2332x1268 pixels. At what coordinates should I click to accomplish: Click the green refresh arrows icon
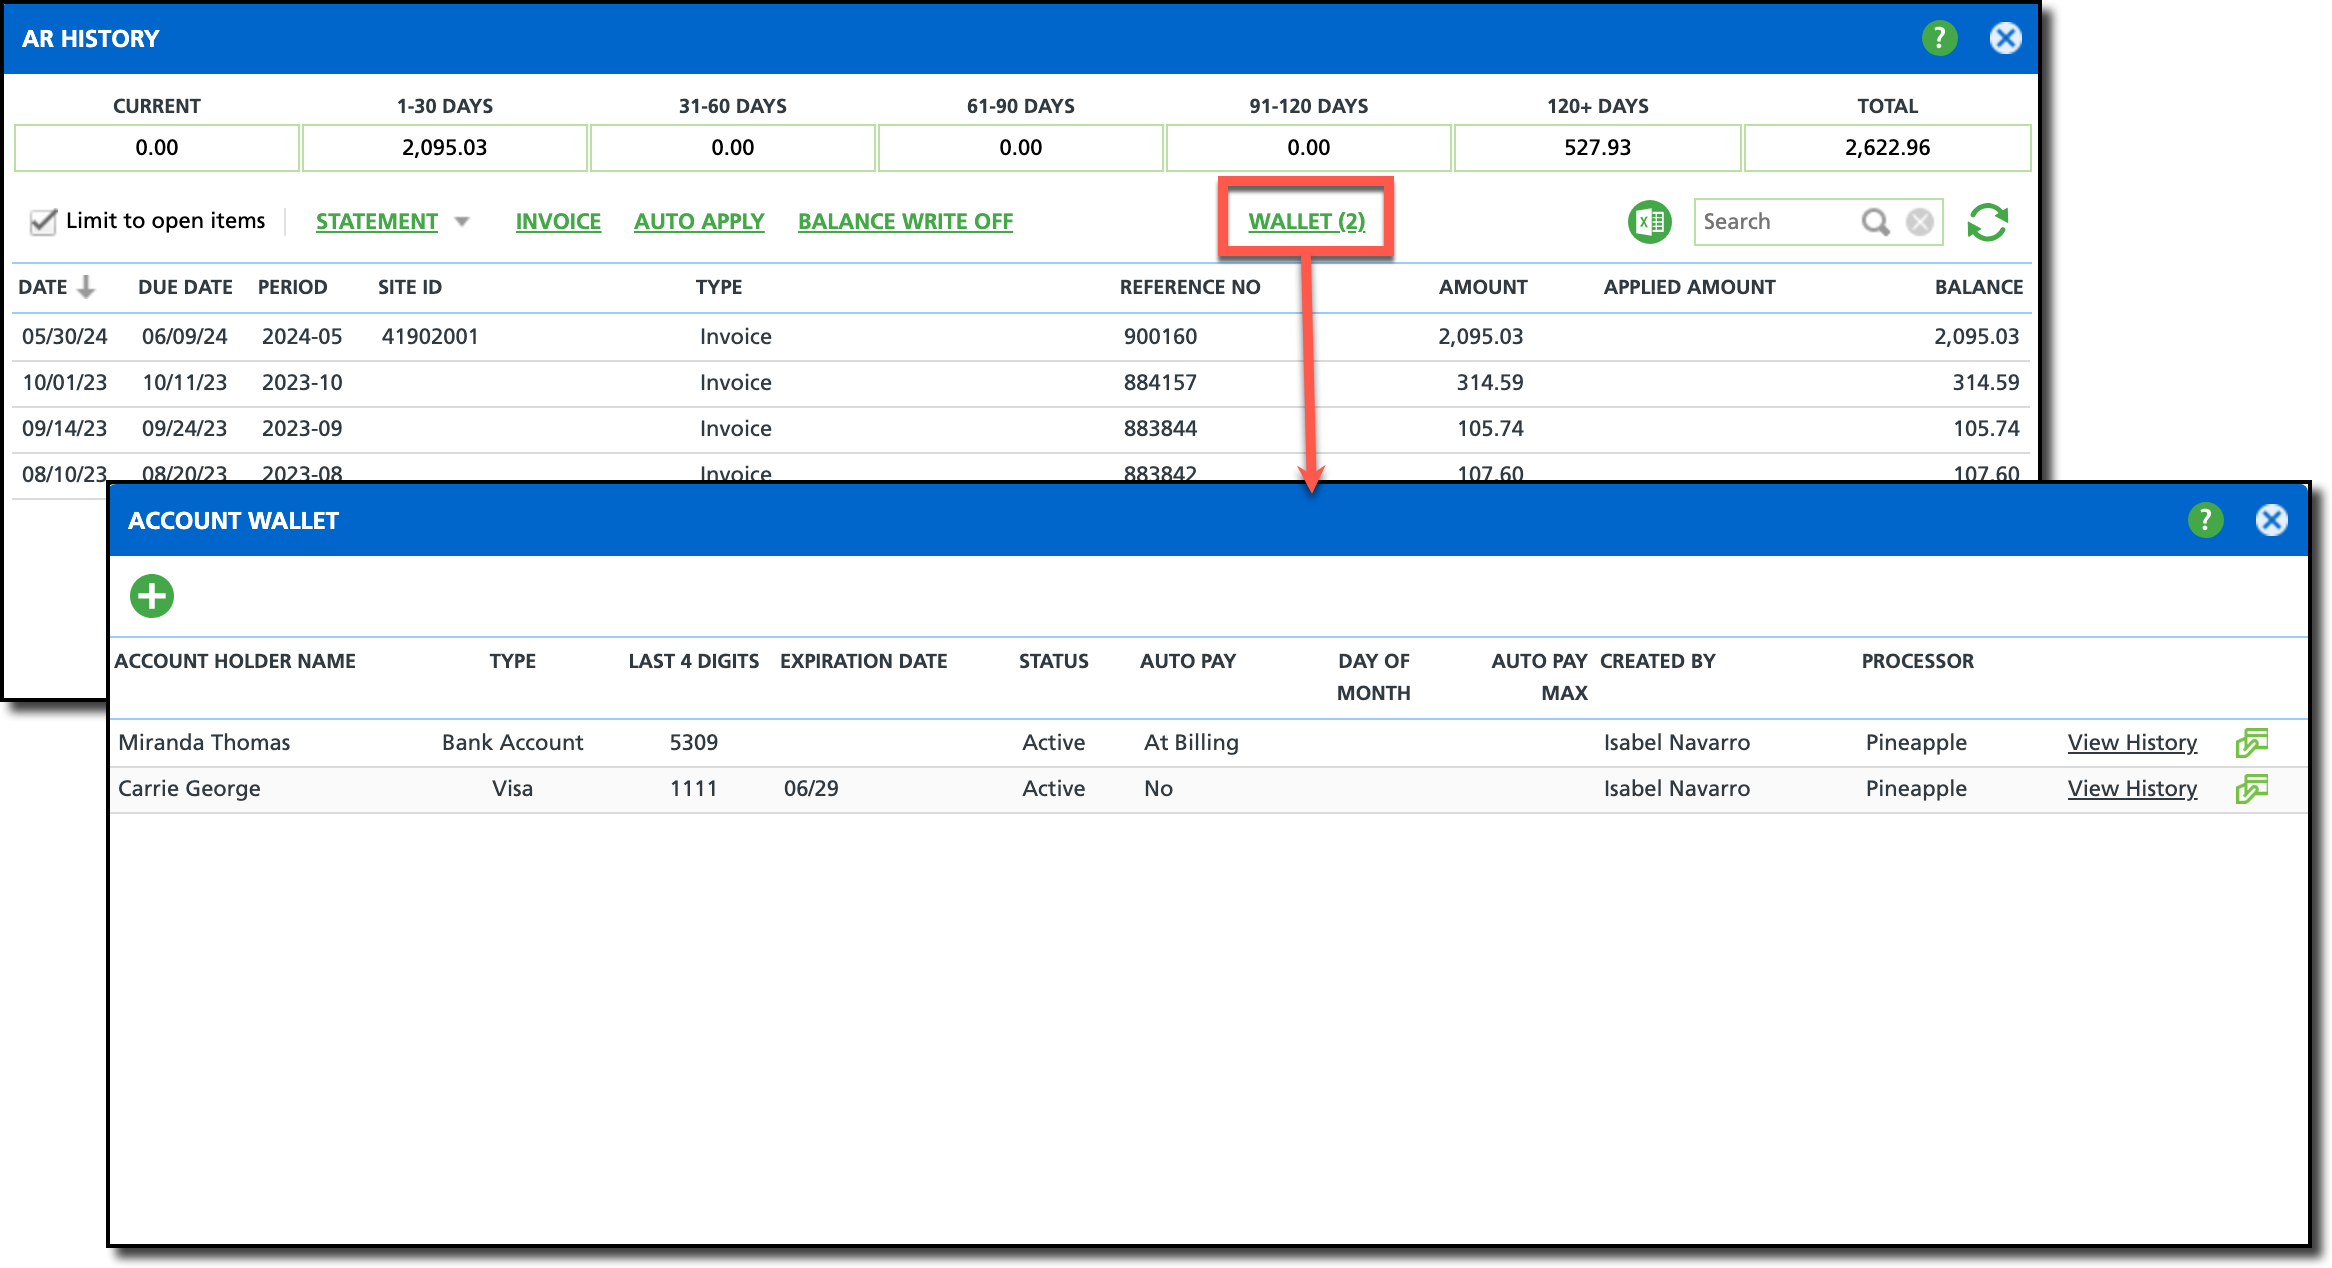tap(1987, 222)
